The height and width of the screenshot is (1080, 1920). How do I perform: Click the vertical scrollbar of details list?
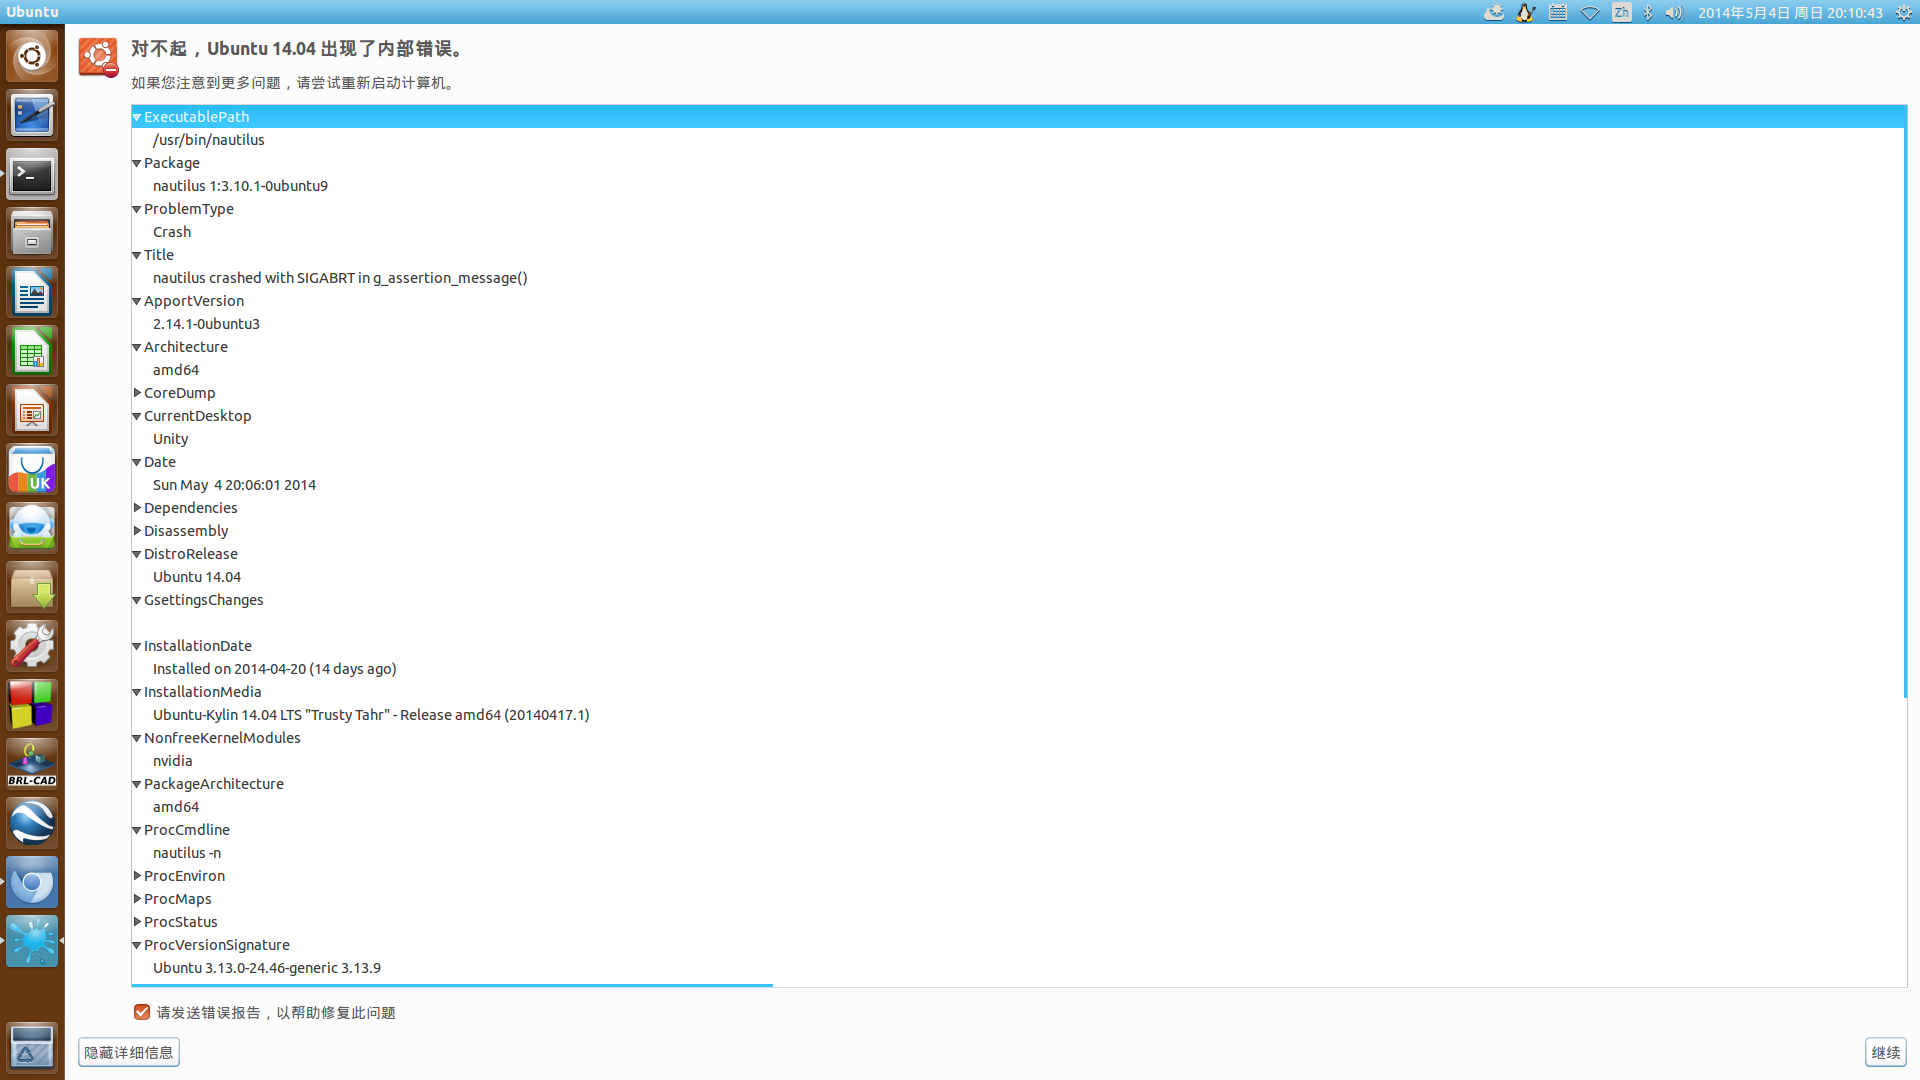pos(1904,401)
